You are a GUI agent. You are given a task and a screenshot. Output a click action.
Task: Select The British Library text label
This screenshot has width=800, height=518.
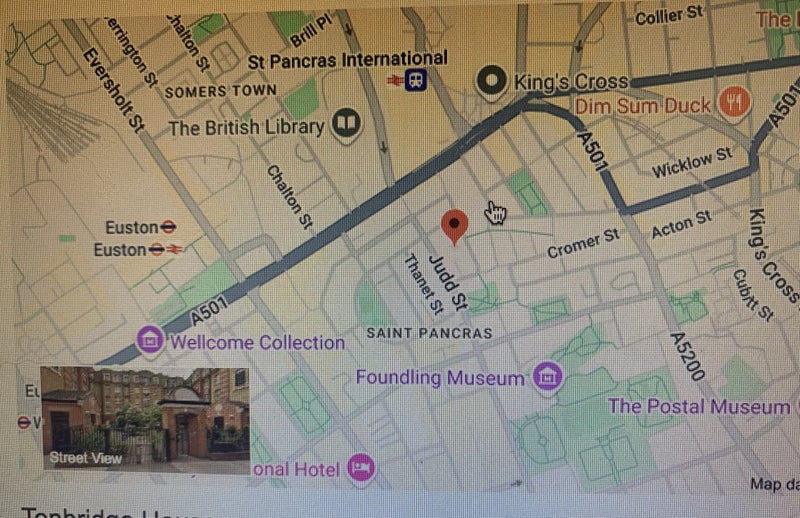(x=246, y=127)
